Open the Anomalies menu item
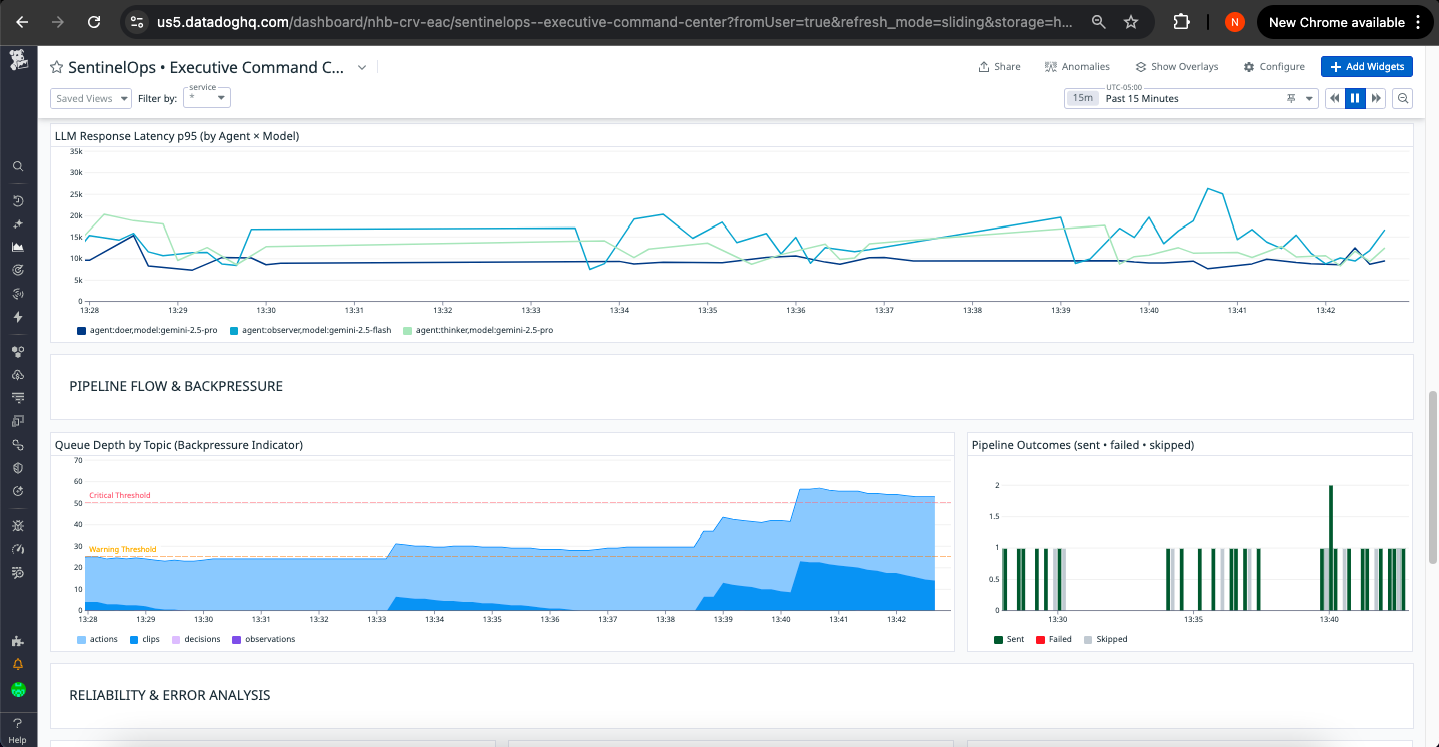The height and width of the screenshot is (747, 1439). tap(1077, 67)
